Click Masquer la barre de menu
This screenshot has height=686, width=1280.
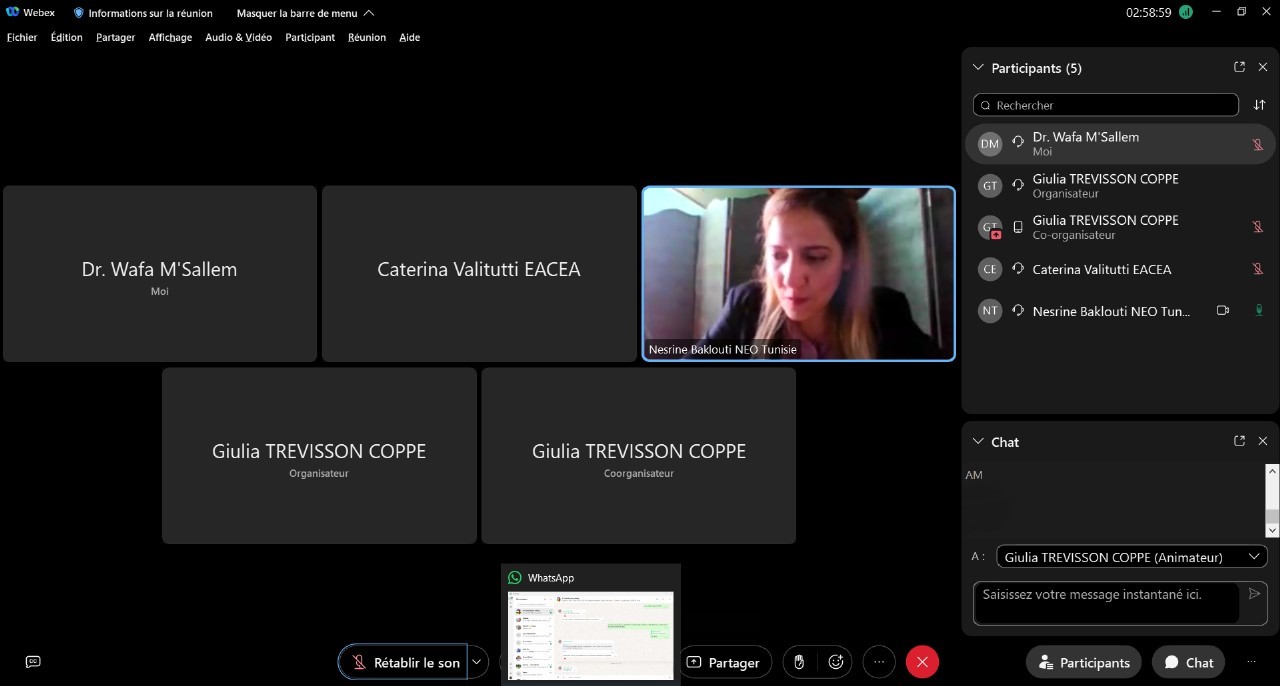(x=305, y=13)
